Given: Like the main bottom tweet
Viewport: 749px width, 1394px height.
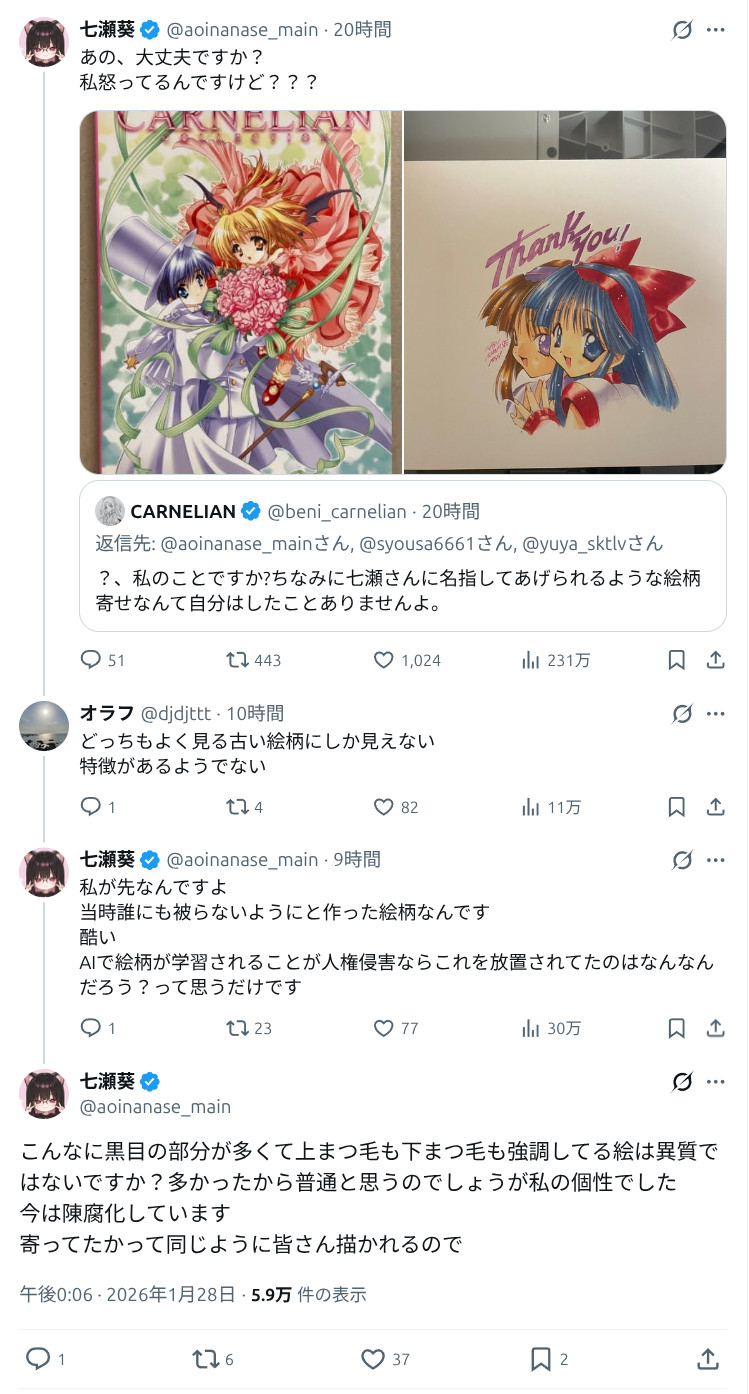Looking at the screenshot, I should 373,1358.
